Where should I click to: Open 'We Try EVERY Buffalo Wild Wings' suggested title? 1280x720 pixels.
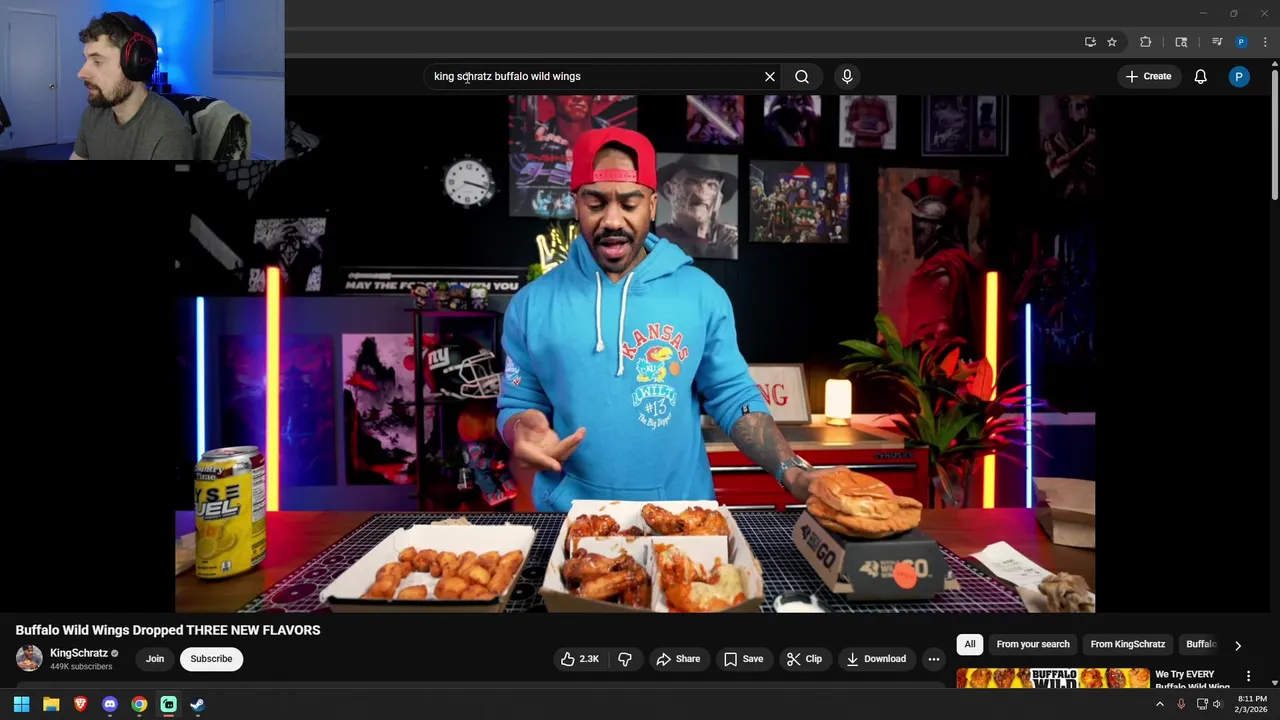pos(1192,680)
